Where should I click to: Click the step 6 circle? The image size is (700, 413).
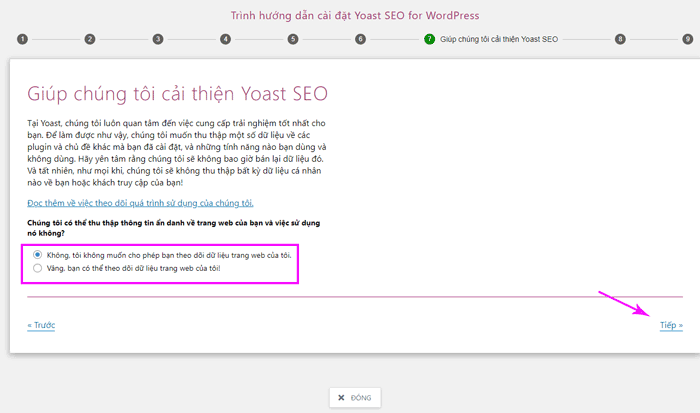coord(360,39)
